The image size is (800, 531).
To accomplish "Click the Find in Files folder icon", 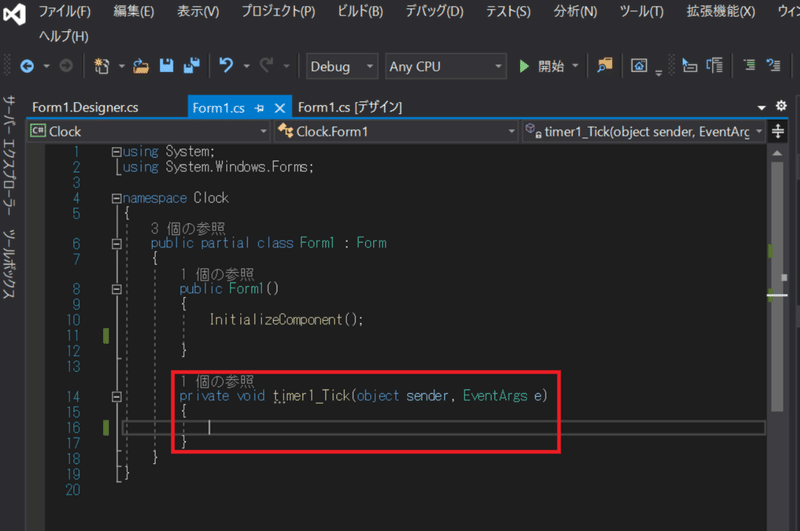I will (605, 65).
